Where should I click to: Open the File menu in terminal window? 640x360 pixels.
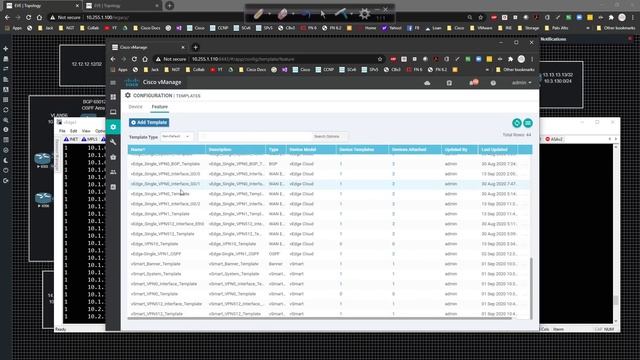62,131
